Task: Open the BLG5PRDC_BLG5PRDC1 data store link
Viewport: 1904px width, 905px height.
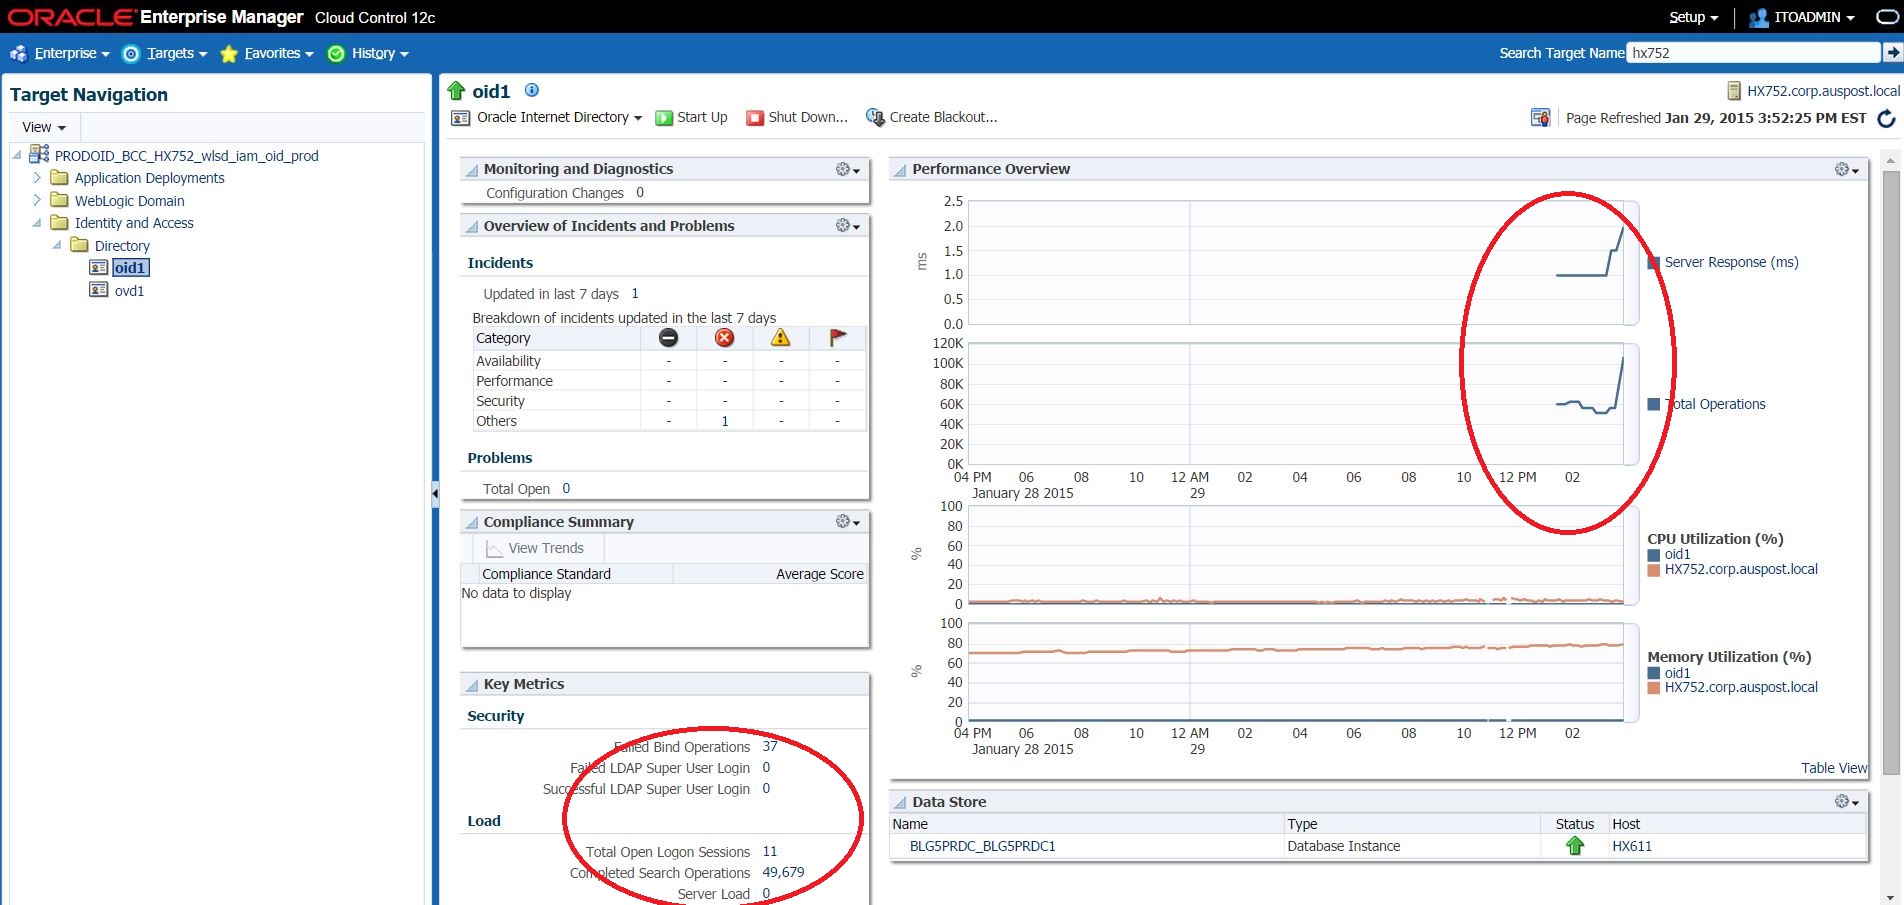Action: point(982,846)
